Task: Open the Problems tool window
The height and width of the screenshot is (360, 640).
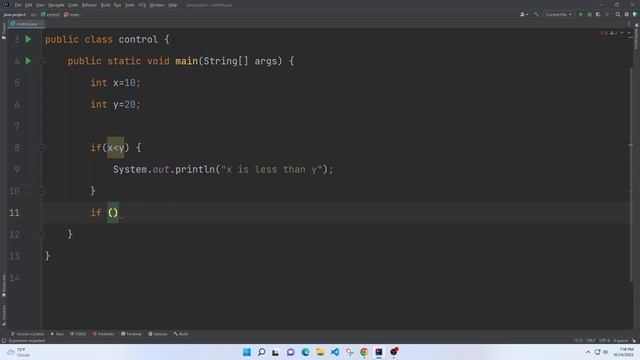Action: click(103, 334)
